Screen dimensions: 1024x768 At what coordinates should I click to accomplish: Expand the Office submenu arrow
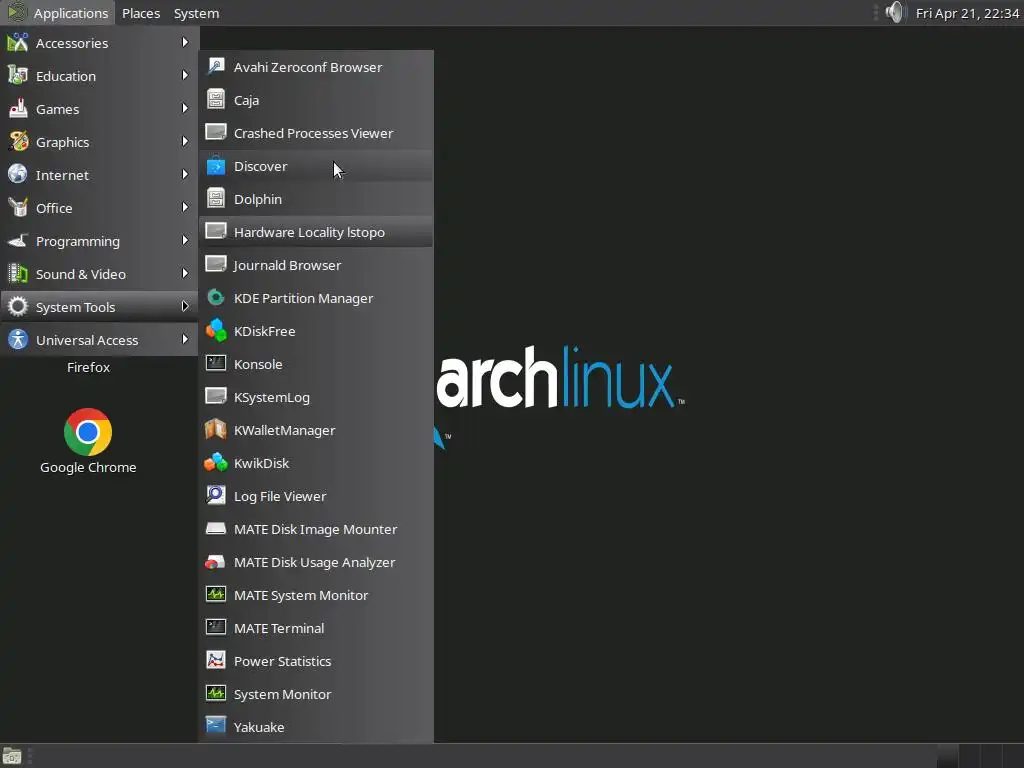185,207
